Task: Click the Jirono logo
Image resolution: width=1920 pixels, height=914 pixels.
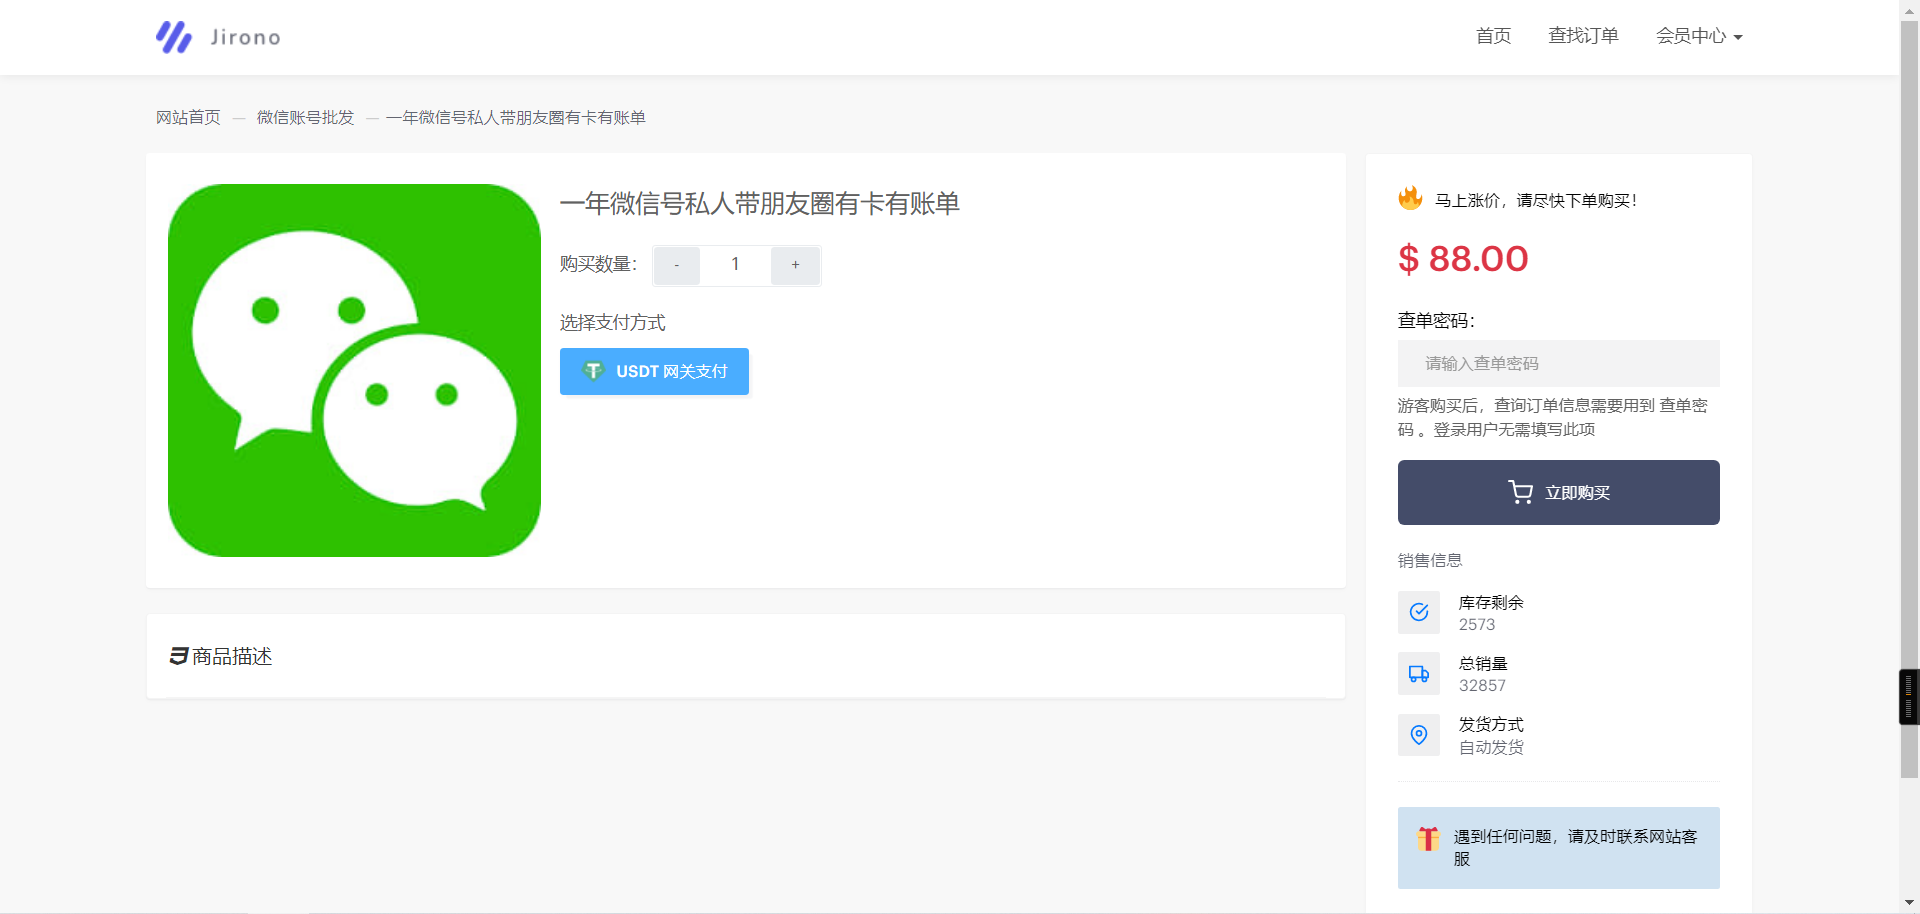Action: point(216,37)
